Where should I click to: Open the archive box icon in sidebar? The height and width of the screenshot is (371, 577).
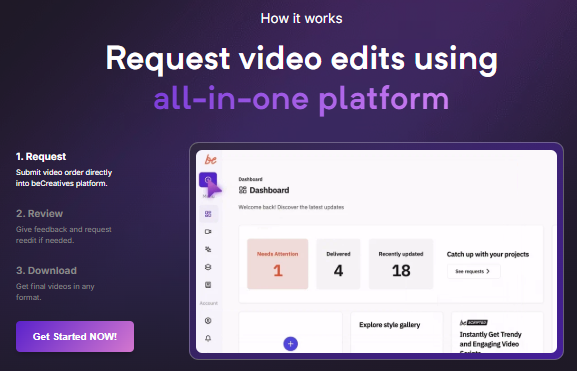[208, 285]
